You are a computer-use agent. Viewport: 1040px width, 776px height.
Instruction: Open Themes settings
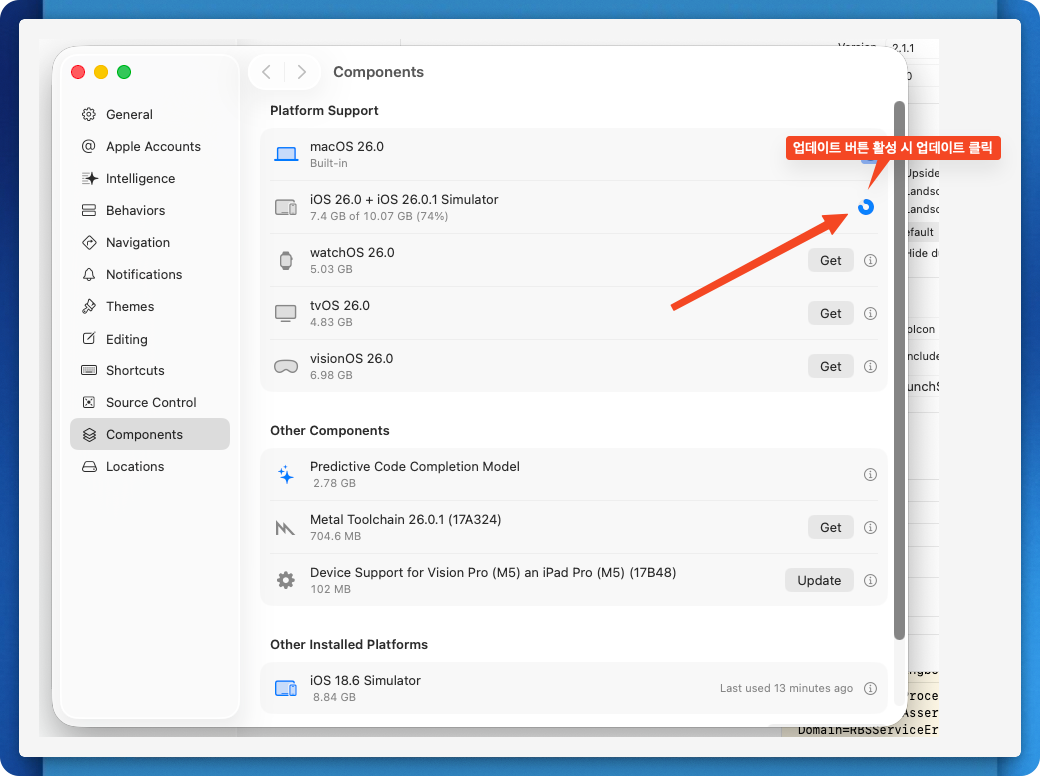pos(150,306)
